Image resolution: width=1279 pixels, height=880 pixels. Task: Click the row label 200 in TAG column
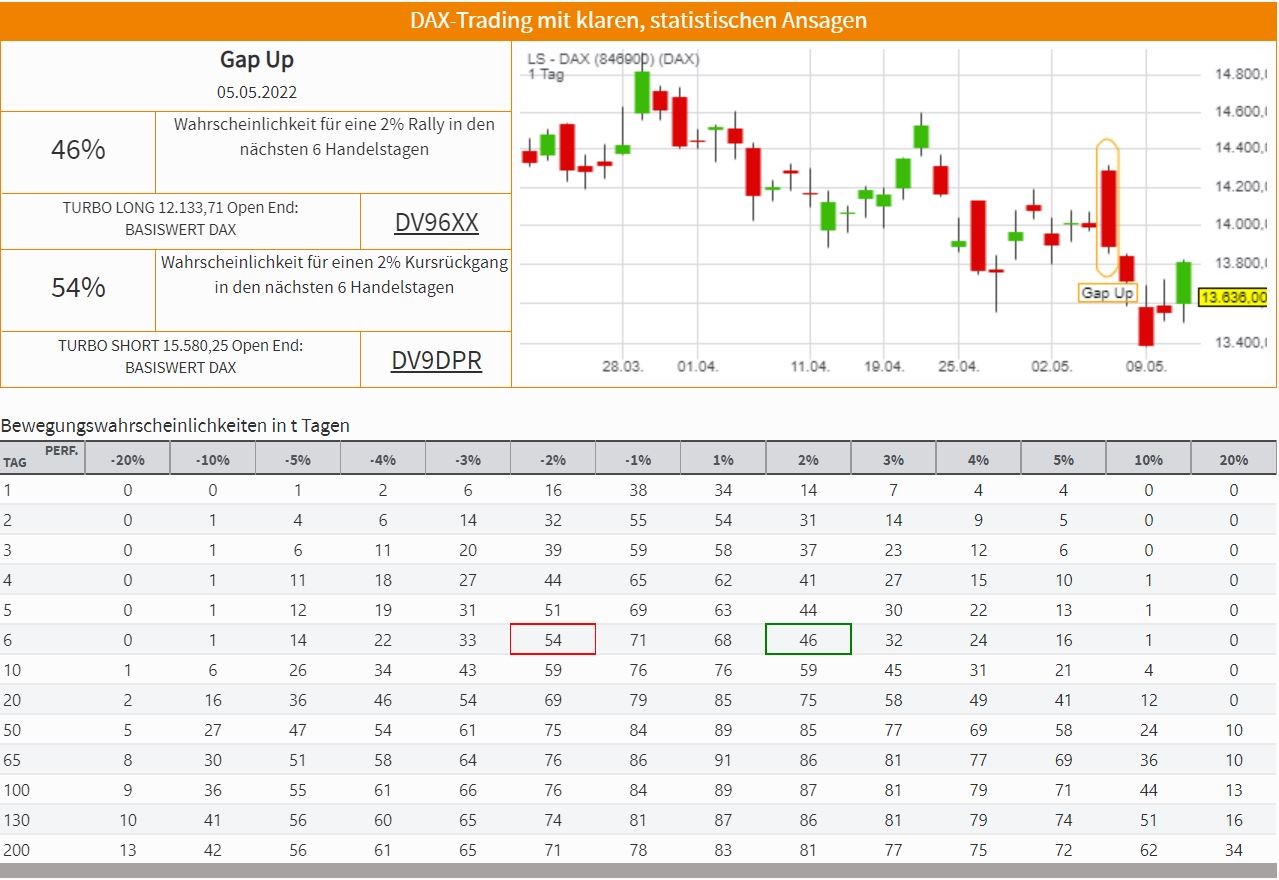pos(16,850)
